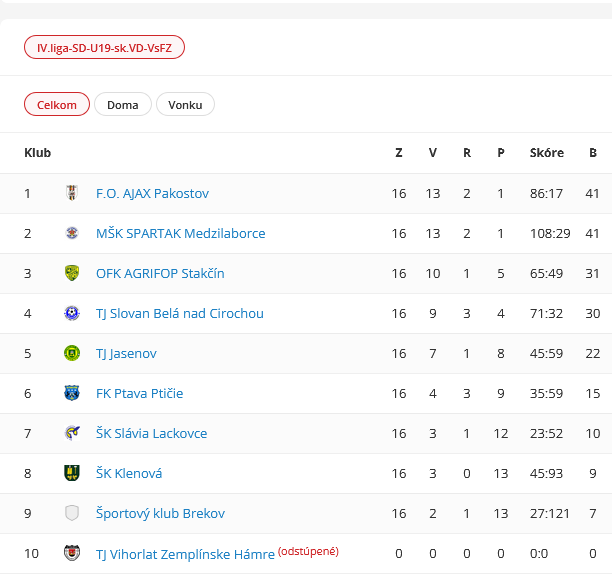Click the OFK AGRIFOP Stakčín yellow crest

[71, 273]
